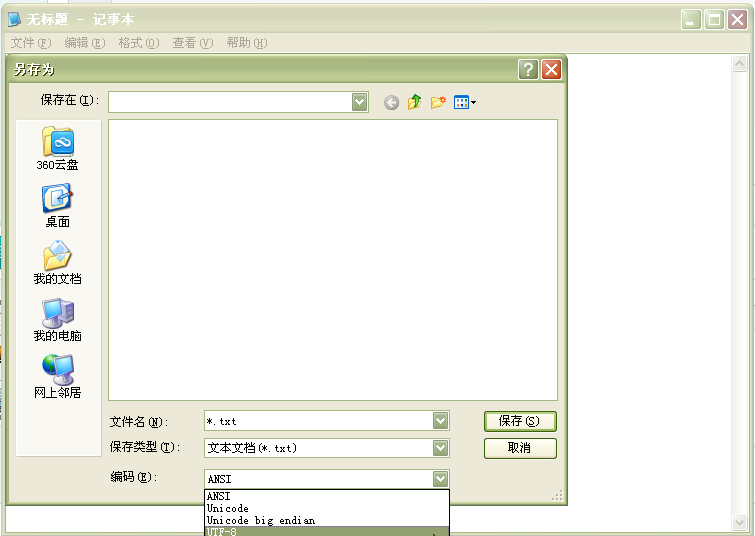Screen dimensions: 755x536
Task: Maximize the Notepad window
Action: [x=714, y=20]
